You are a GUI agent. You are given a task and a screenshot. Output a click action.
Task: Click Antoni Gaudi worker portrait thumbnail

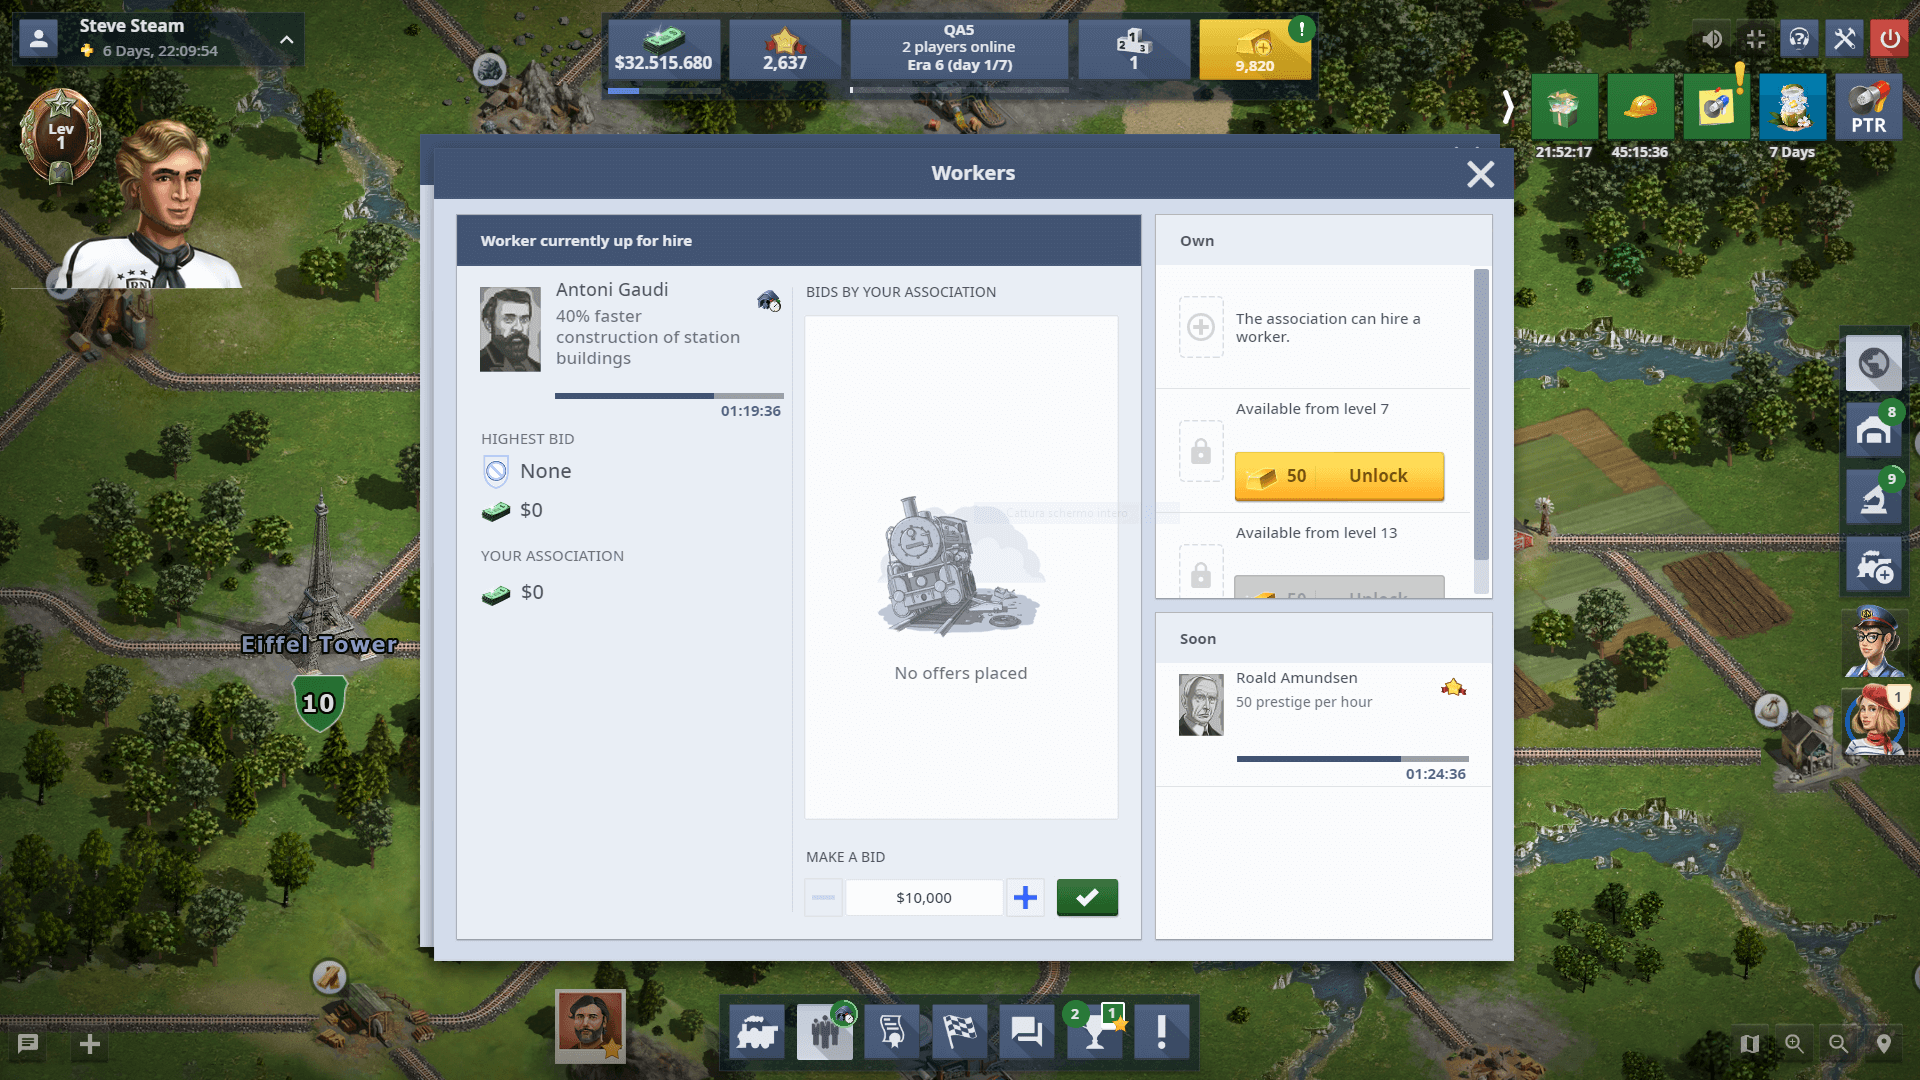click(x=512, y=327)
